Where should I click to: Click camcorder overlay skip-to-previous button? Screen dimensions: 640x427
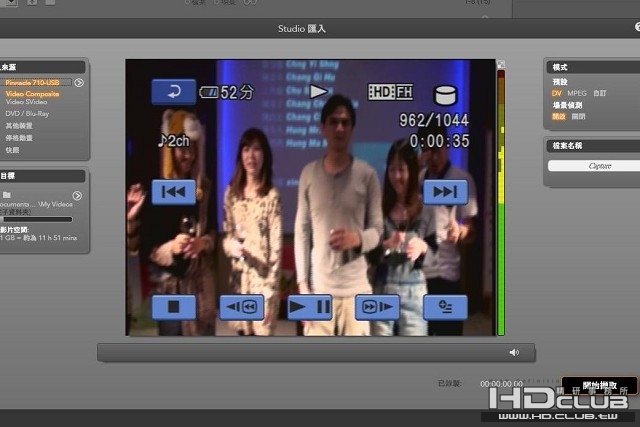(173, 192)
